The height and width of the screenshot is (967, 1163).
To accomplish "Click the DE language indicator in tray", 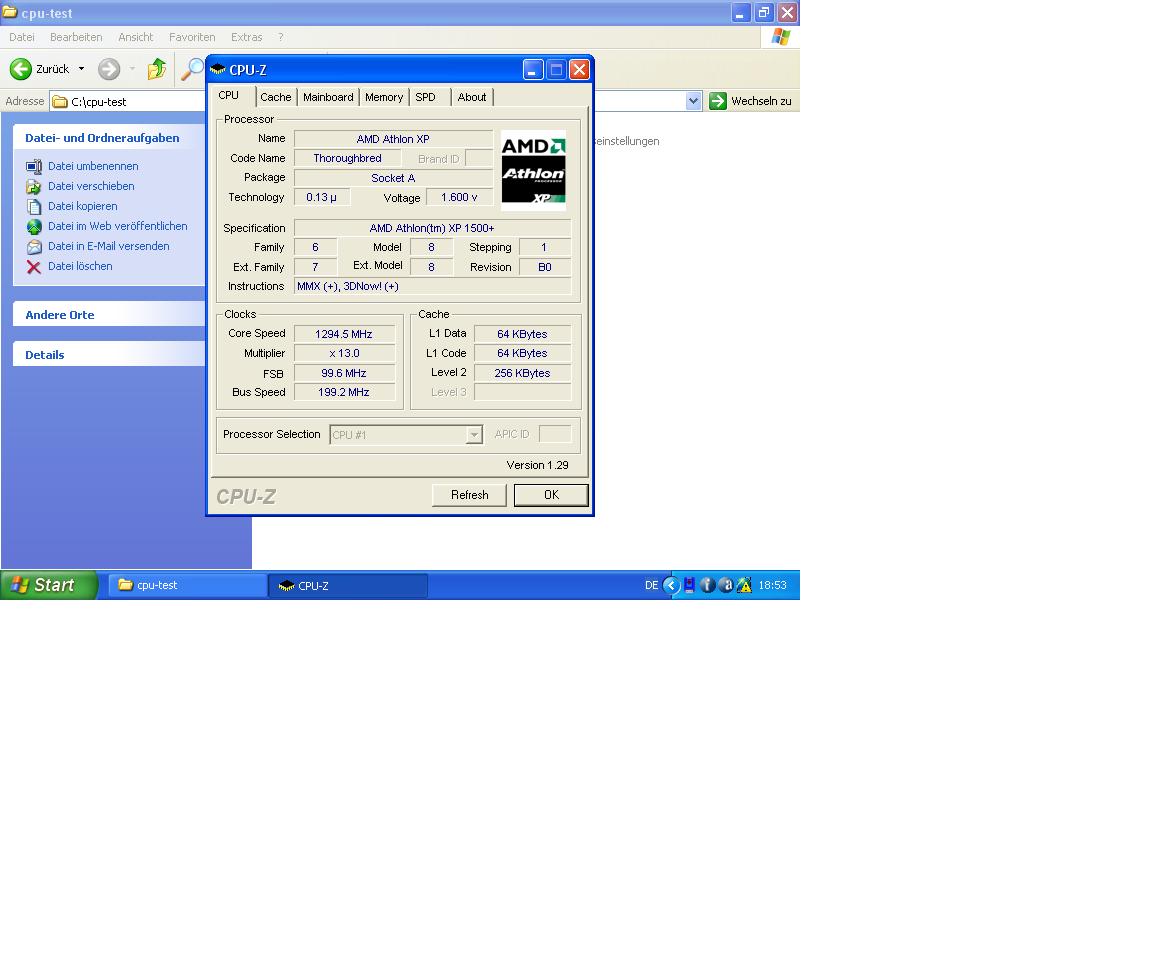I will [x=651, y=585].
